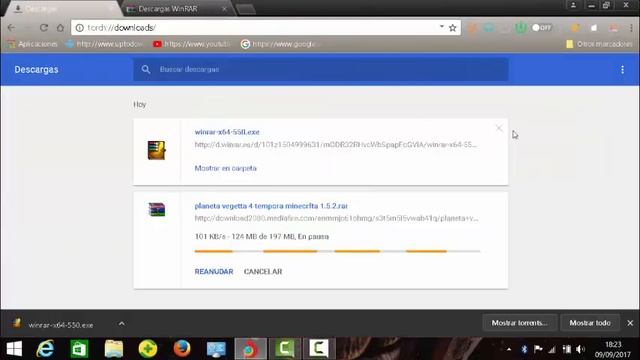Open winrar-x64-550.exe file link
Viewport: 640px width, 360px height.
tap(227, 132)
